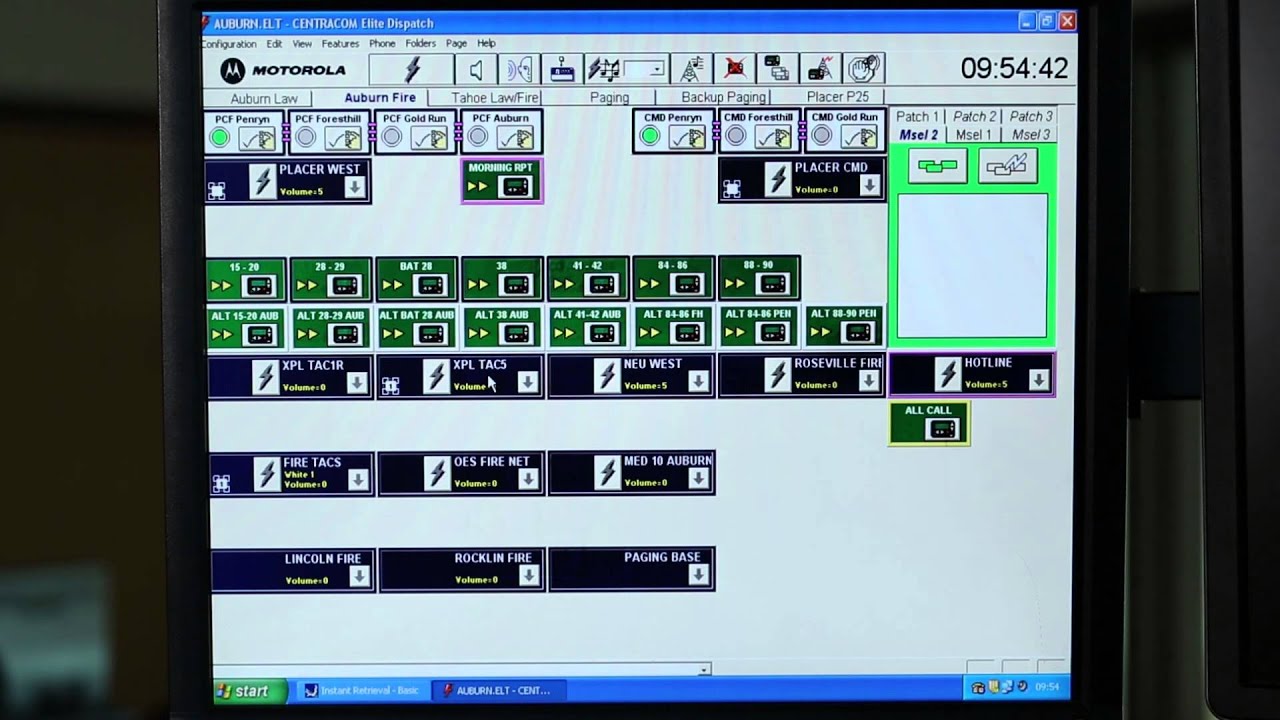Switch to the Backup Paging tab
Viewport: 1280px width, 720px height.
723,97
